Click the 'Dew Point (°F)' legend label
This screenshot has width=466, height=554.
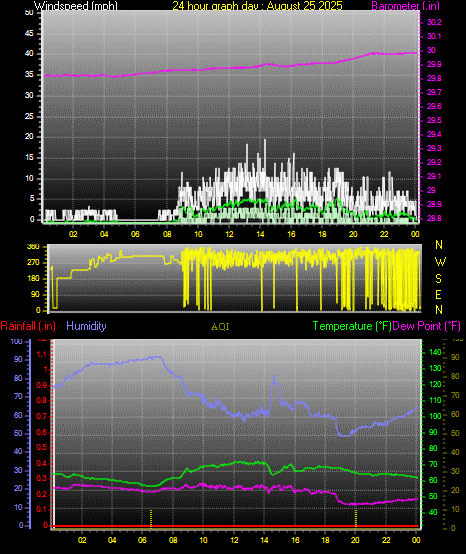click(426, 326)
